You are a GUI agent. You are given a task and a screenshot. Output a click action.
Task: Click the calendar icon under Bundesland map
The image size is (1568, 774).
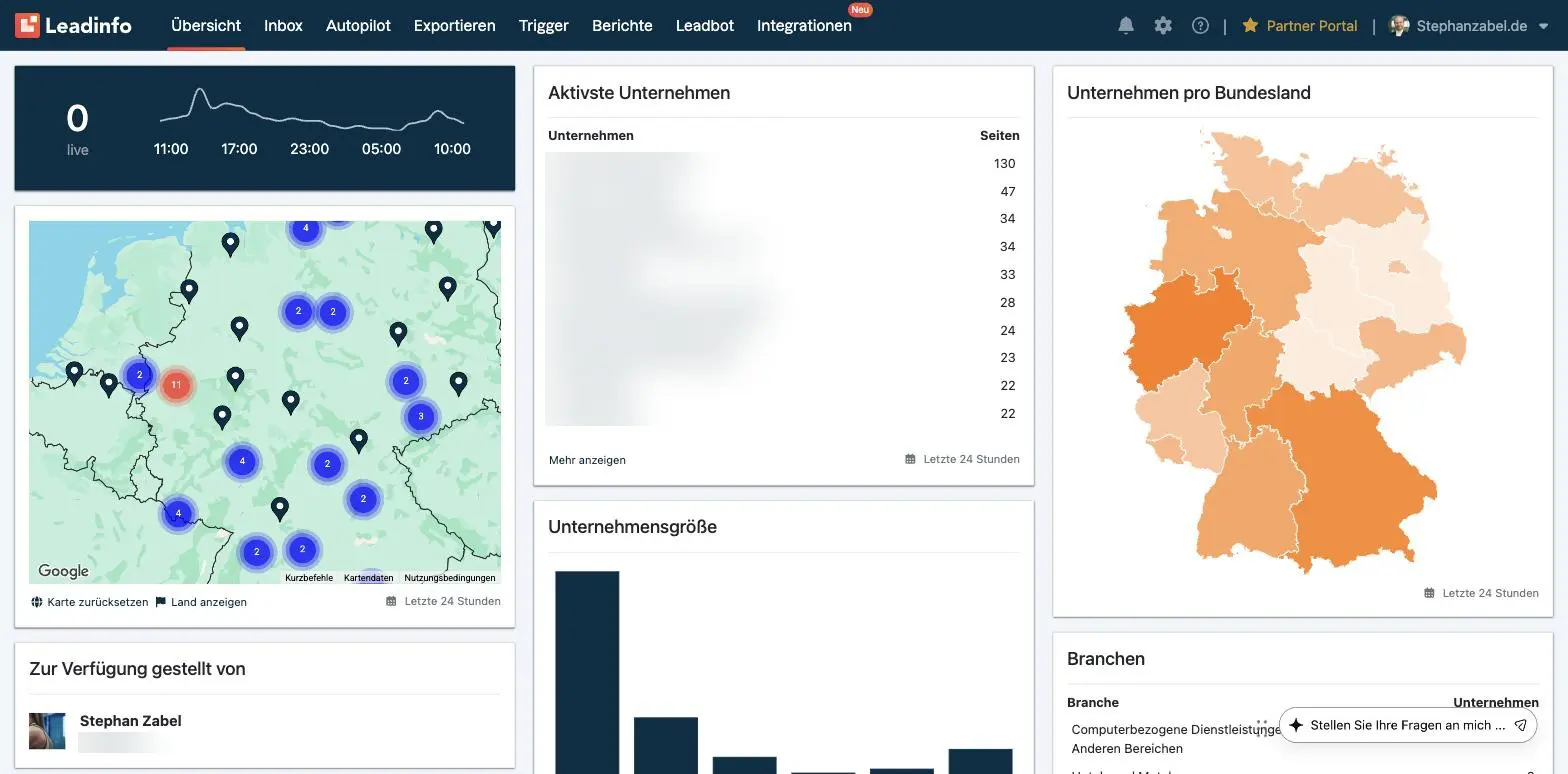tap(1429, 593)
